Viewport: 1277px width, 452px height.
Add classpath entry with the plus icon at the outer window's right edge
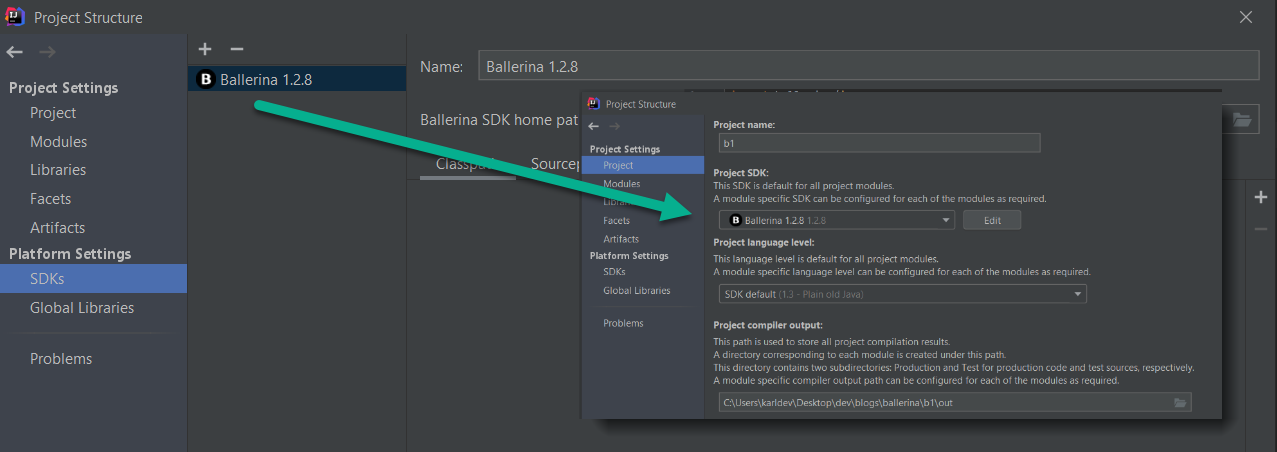point(1261,198)
